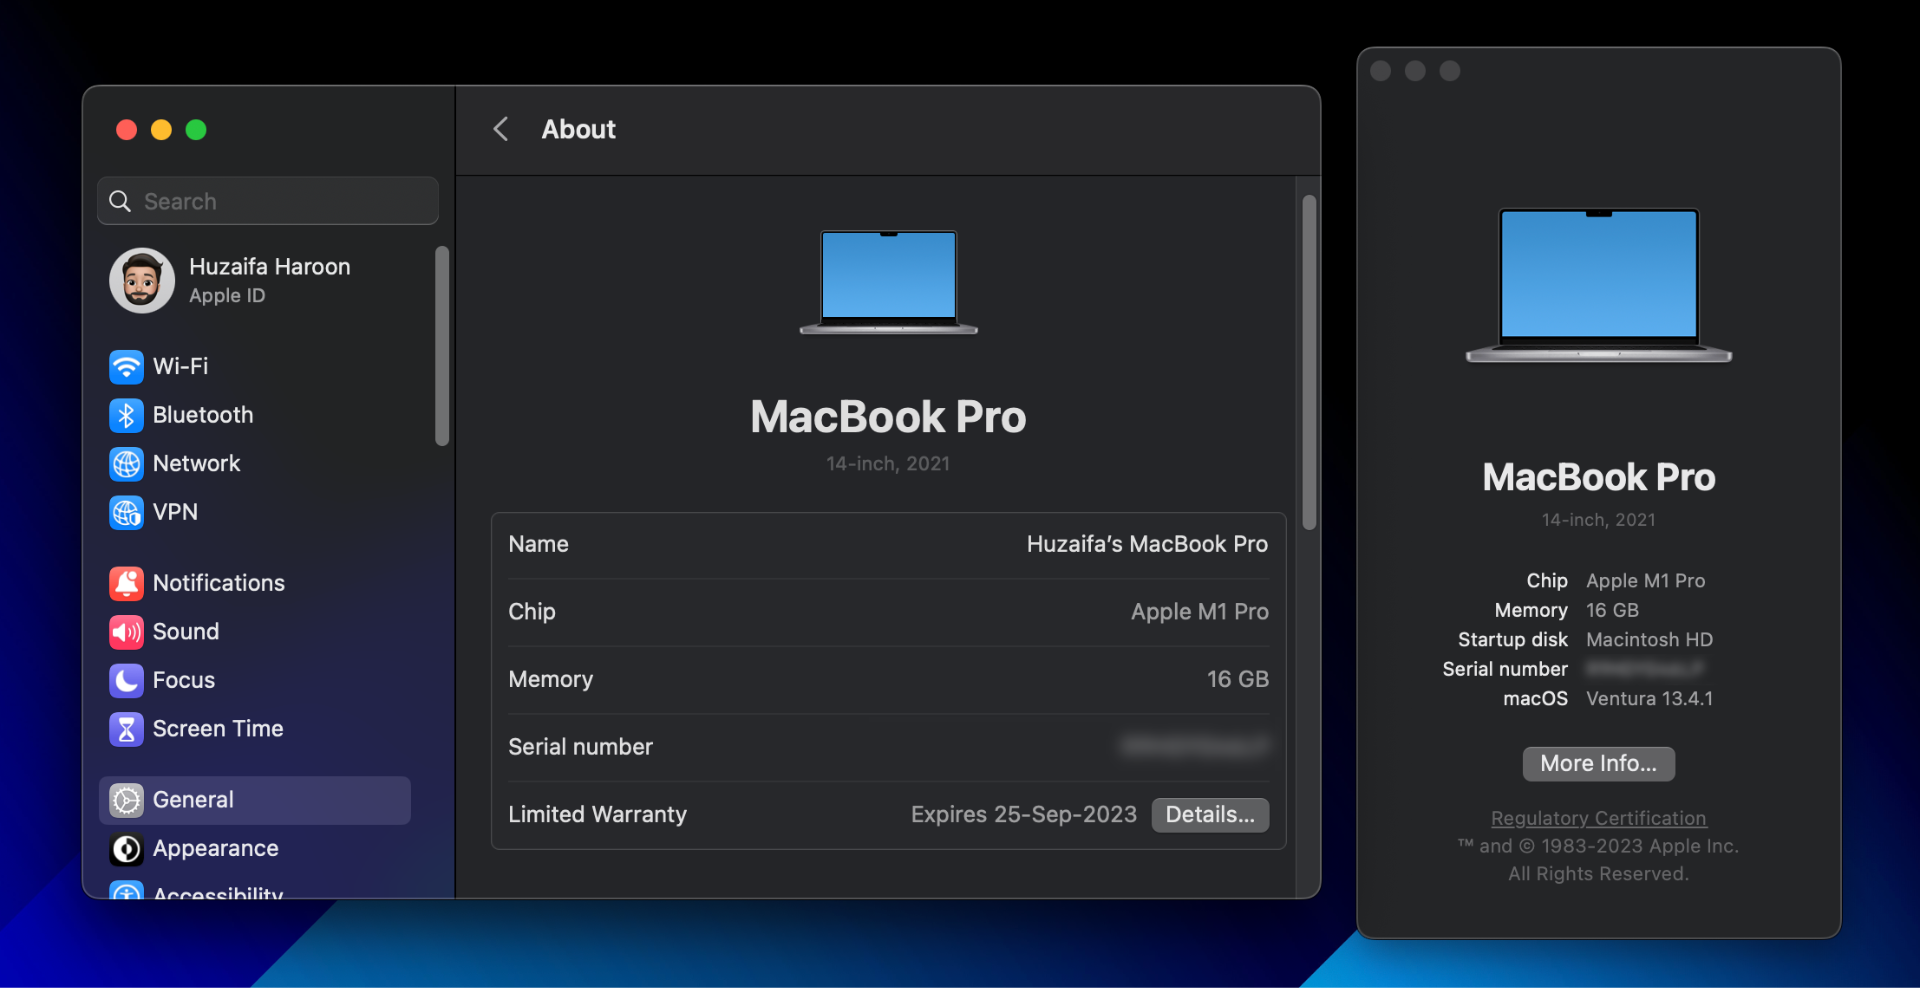Open the Notifications bell icon

tap(126, 583)
